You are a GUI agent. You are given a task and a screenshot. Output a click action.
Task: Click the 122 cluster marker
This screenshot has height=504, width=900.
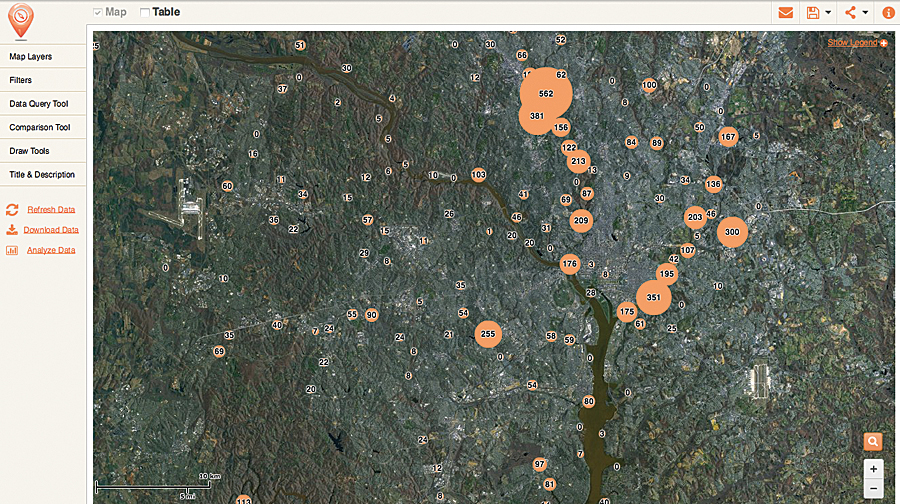pos(569,148)
